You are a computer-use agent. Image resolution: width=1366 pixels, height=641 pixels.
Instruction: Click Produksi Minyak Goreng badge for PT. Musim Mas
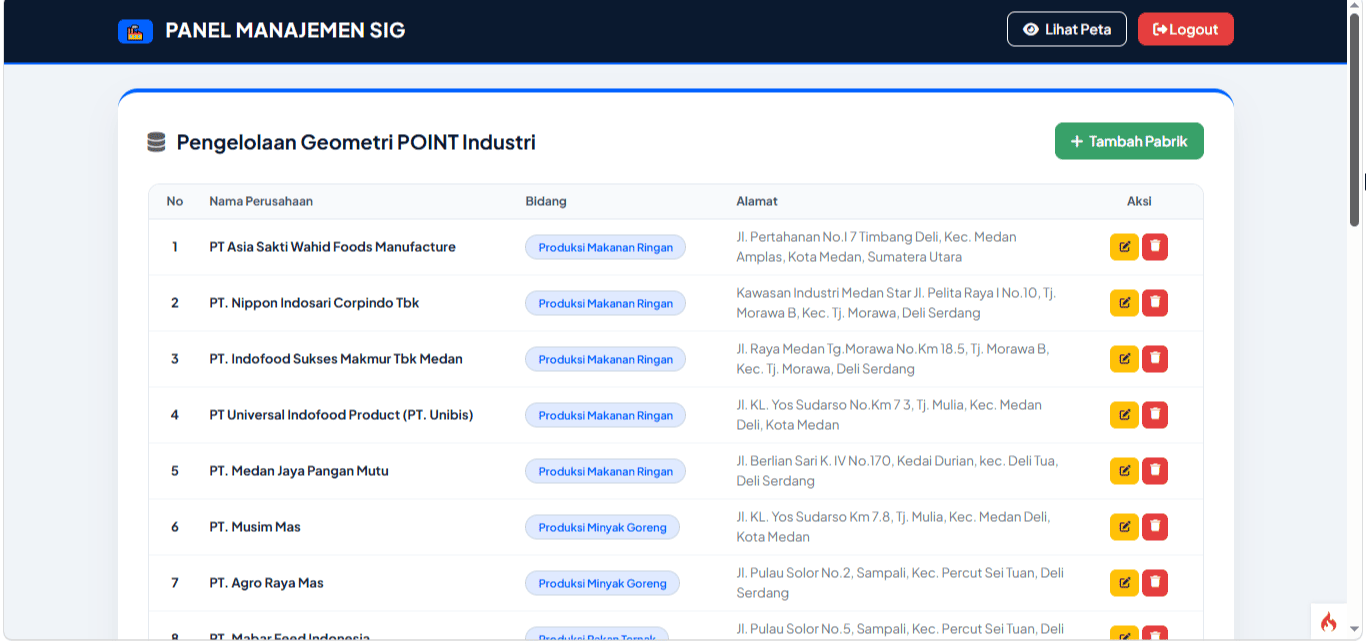tap(602, 527)
